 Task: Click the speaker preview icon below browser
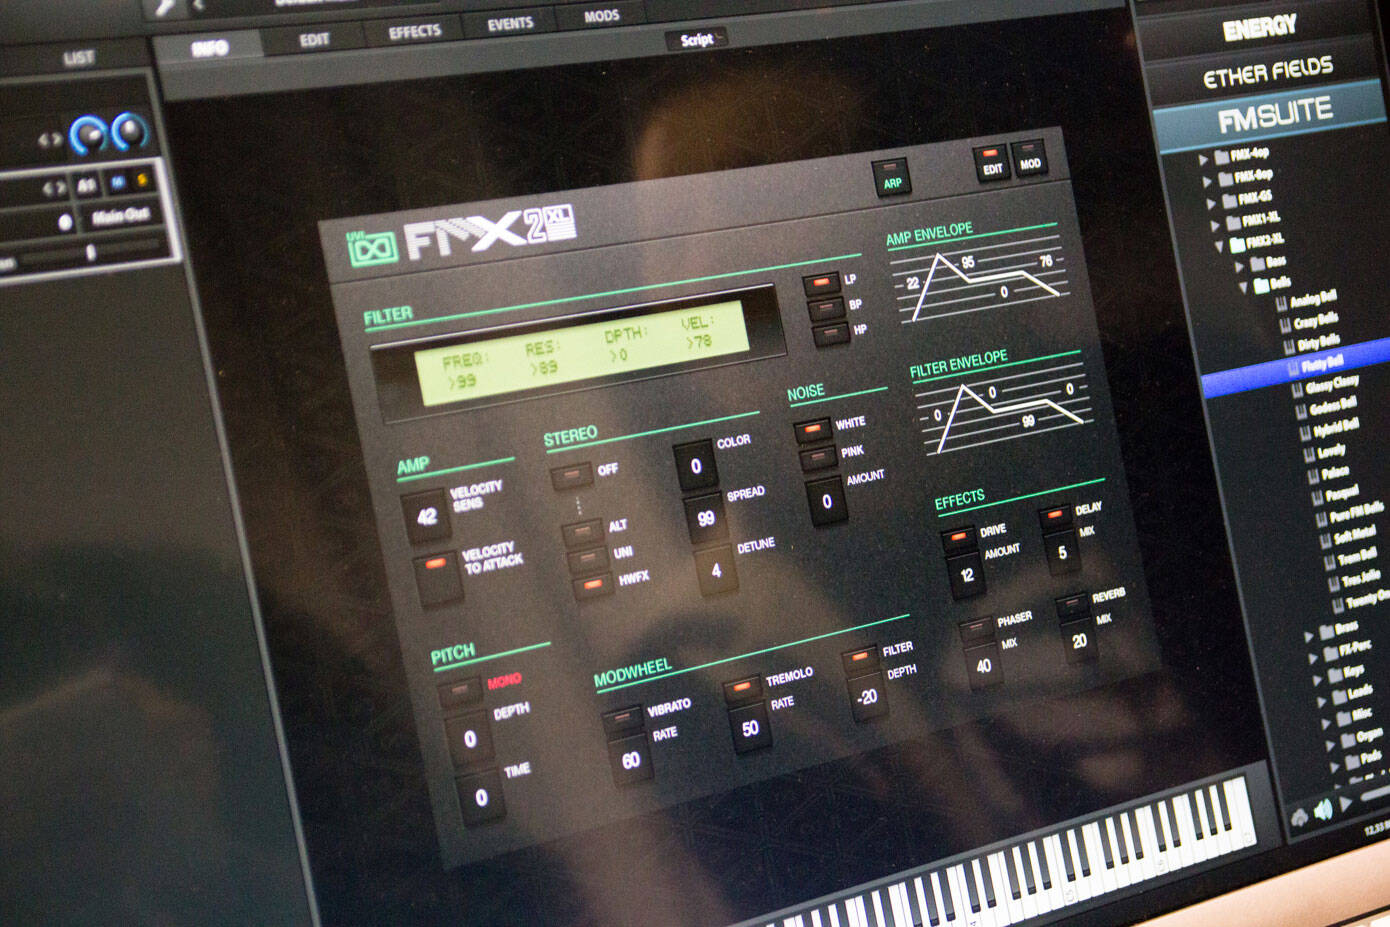click(x=1323, y=810)
